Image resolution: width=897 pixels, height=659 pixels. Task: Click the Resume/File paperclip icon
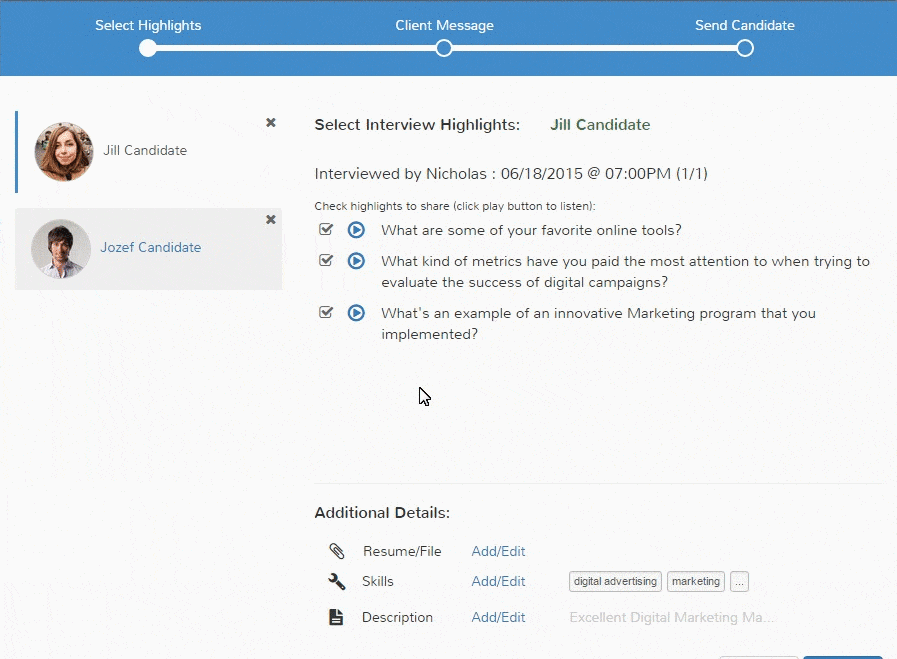336,551
